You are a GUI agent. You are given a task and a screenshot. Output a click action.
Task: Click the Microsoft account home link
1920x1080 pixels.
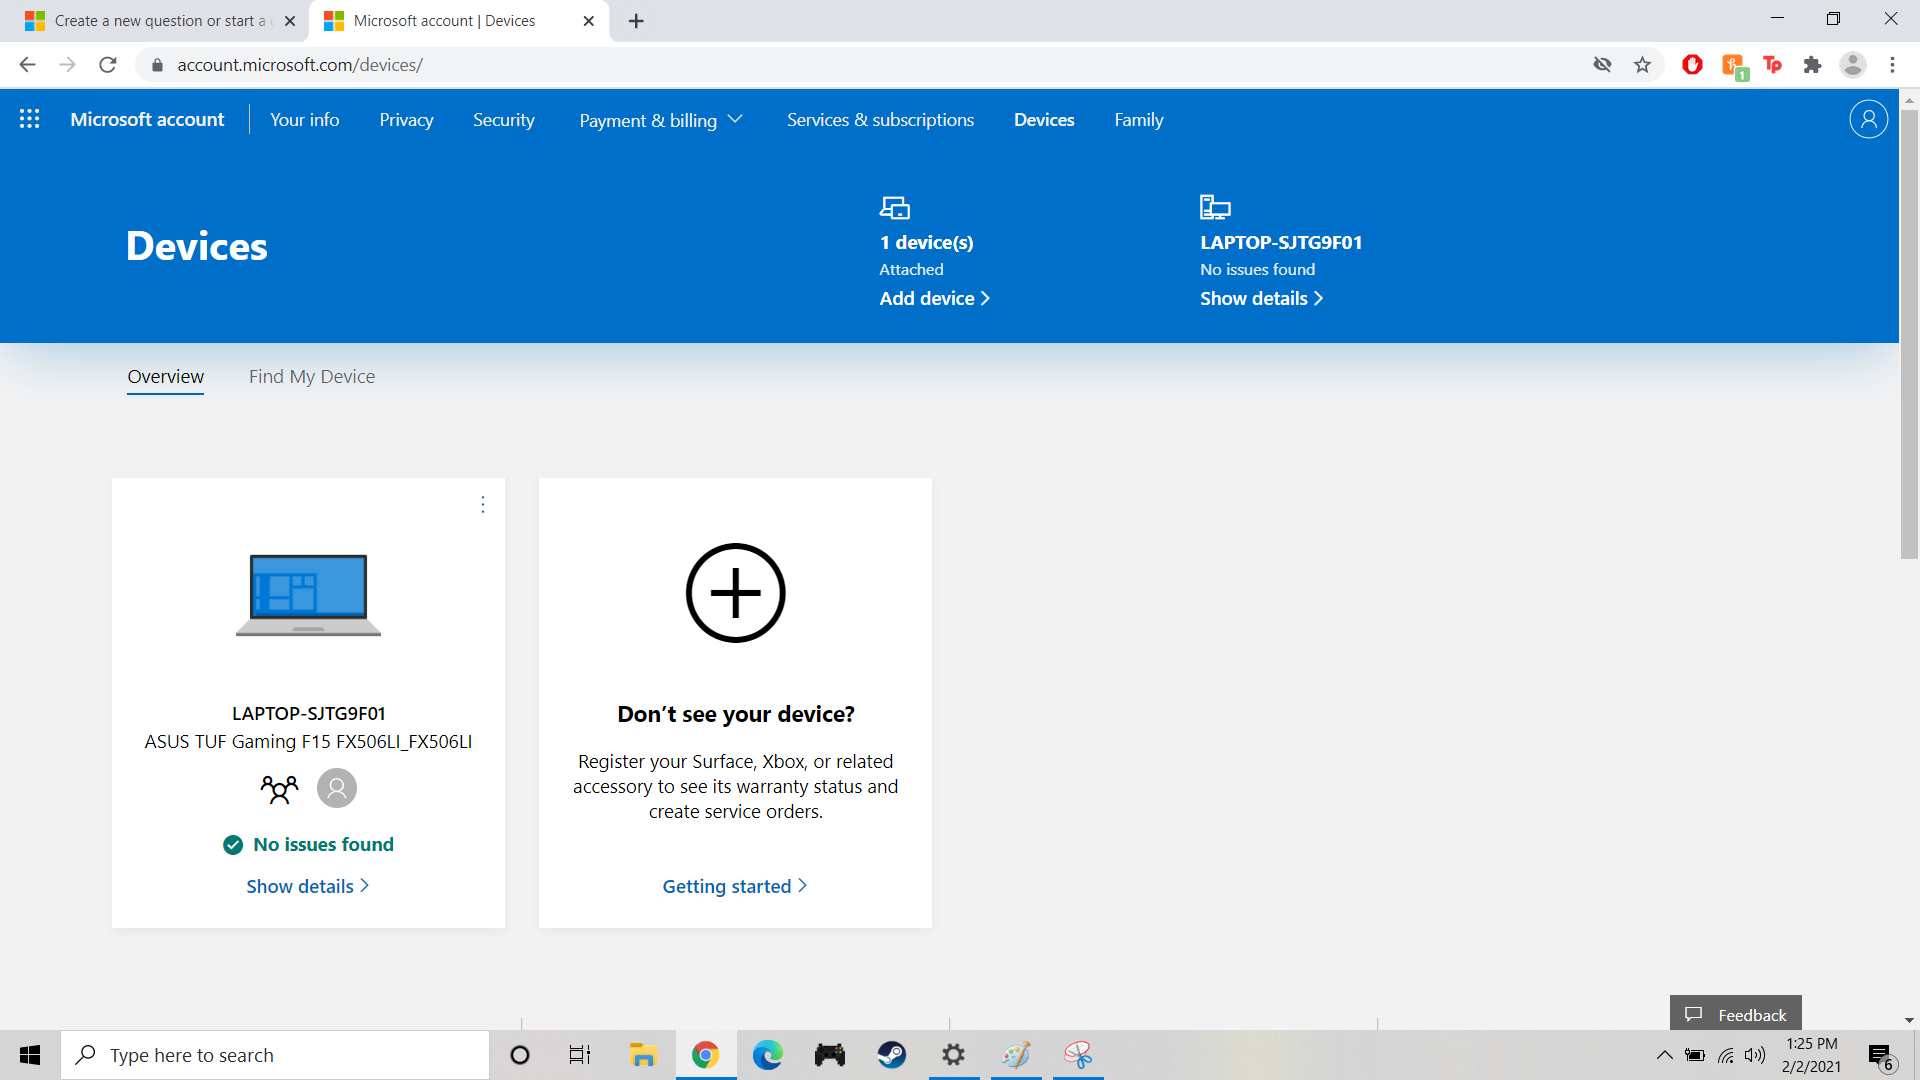(x=147, y=120)
